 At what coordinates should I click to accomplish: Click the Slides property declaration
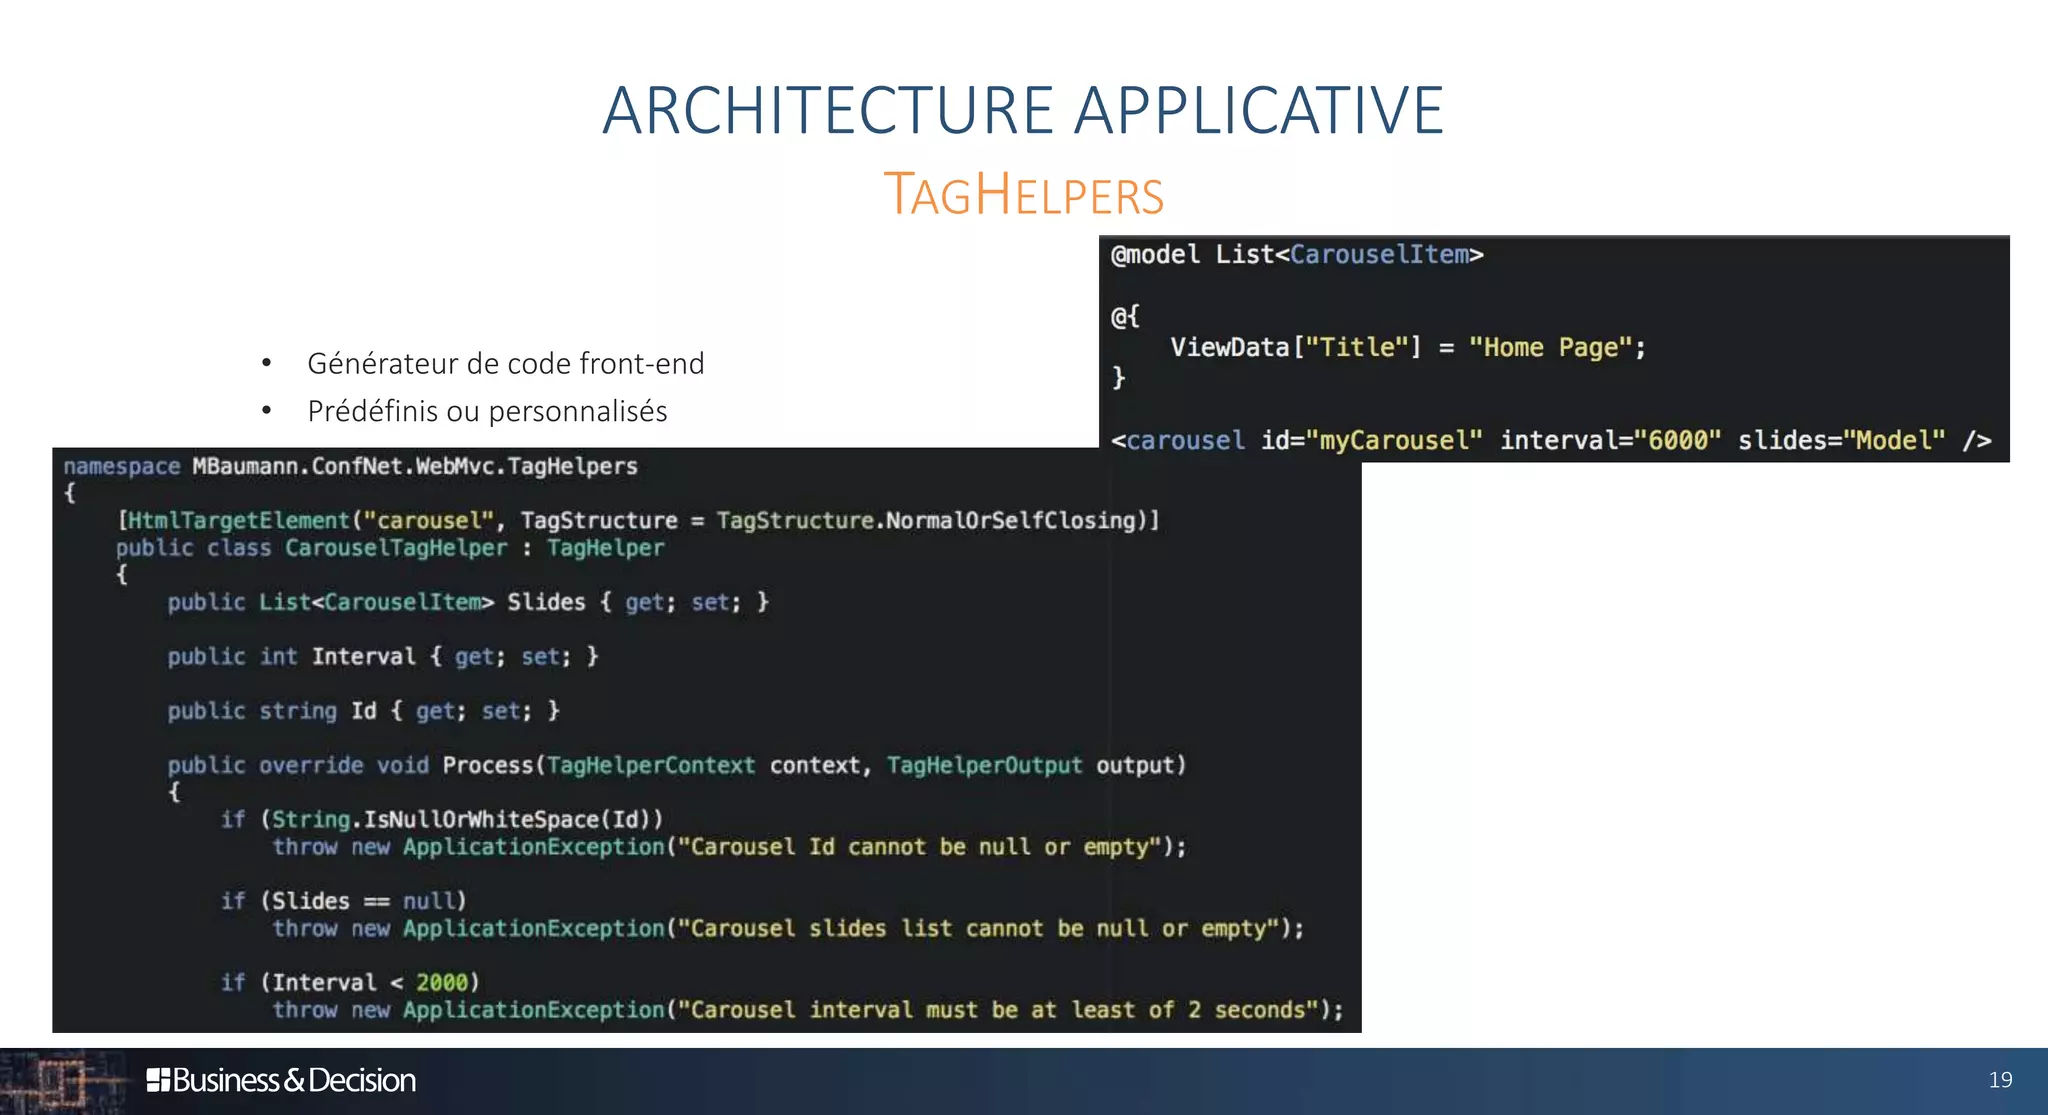pyautogui.click(x=468, y=602)
